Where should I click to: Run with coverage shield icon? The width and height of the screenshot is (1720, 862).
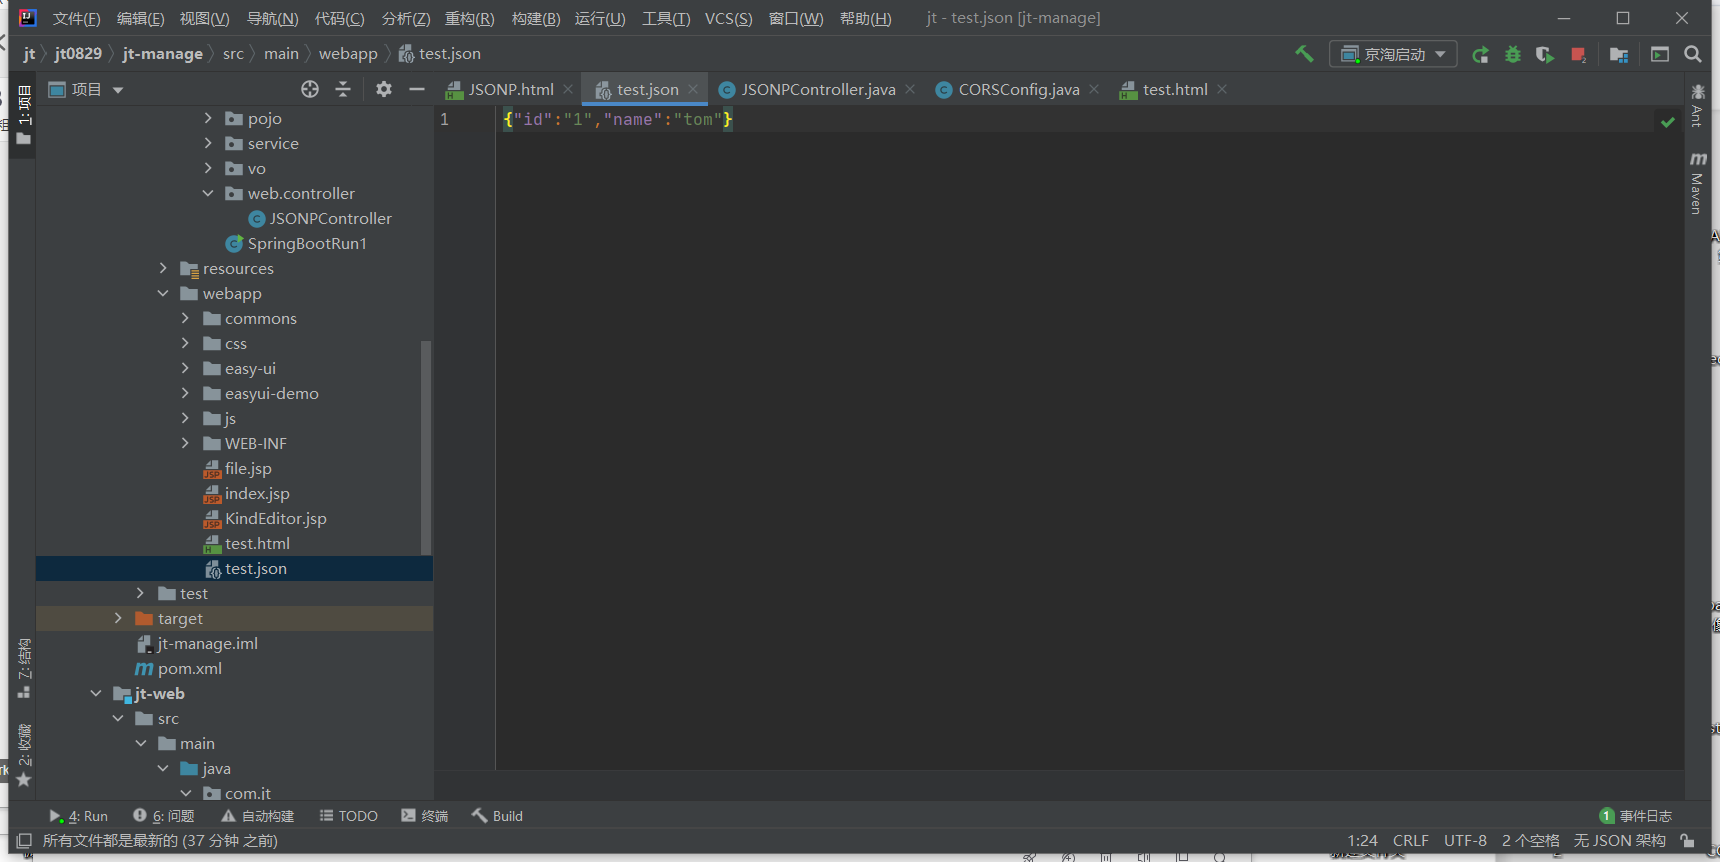click(x=1545, y=55)
